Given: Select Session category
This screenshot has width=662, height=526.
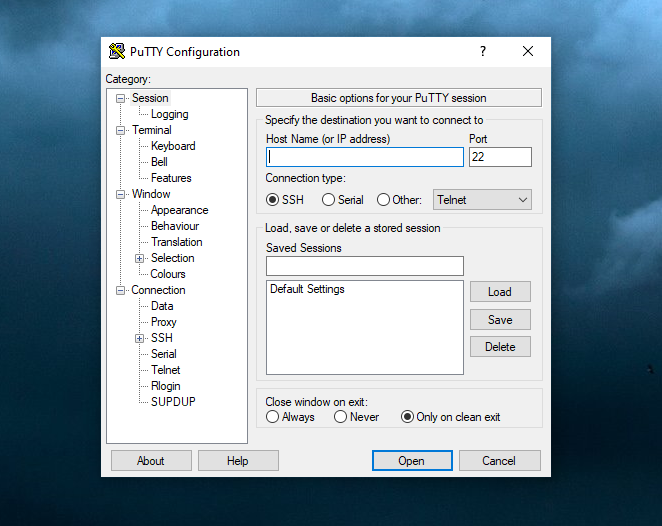Looking at the screenshot, I should tap(150, 98).
